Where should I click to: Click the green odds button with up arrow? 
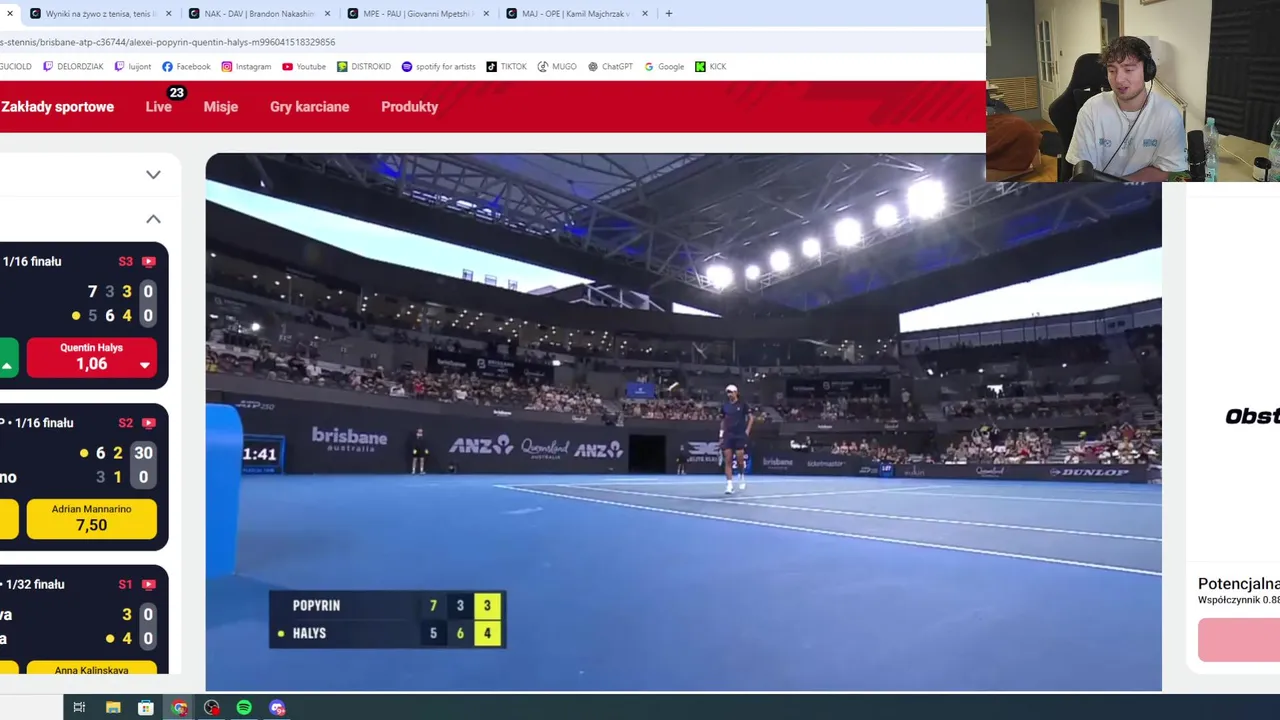point(8,357)
